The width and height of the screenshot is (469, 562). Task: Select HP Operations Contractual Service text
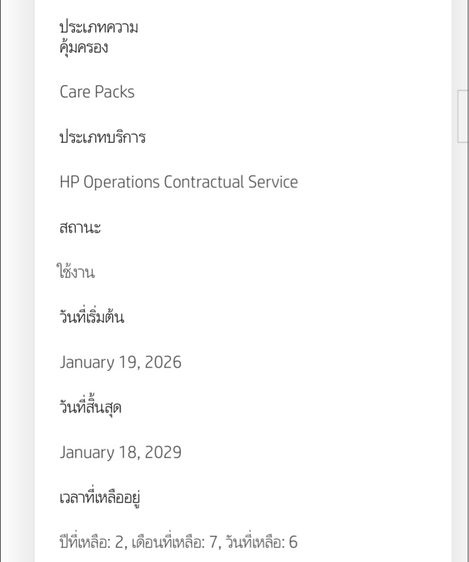coord(179,182)
